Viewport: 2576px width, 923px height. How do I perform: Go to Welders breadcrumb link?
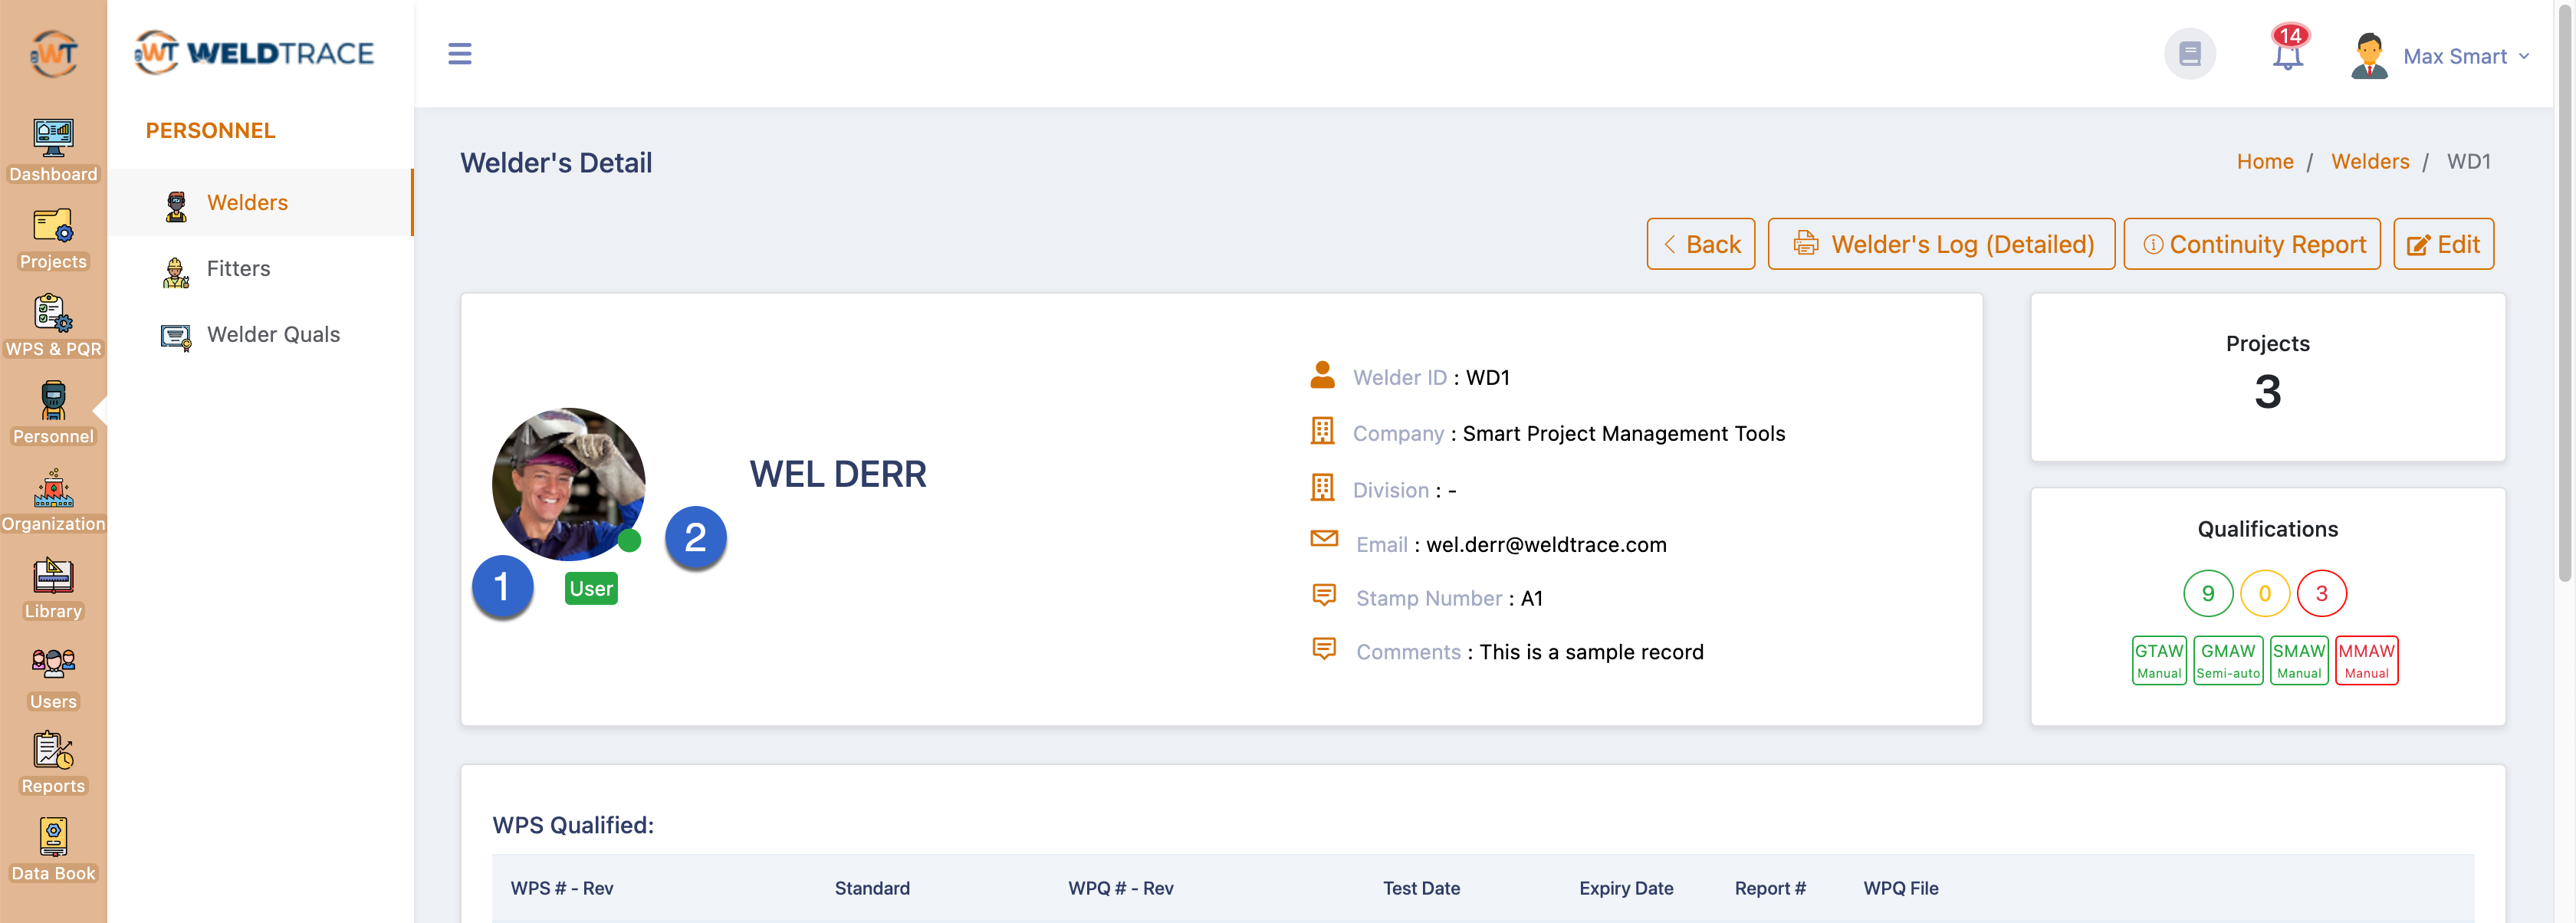pyautogui.click(x=2370, y=162)
